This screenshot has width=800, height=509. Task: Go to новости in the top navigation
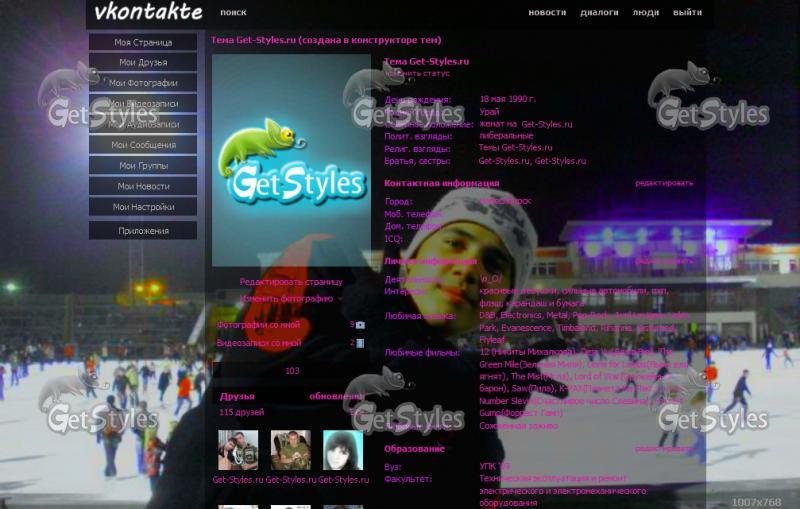547,12
